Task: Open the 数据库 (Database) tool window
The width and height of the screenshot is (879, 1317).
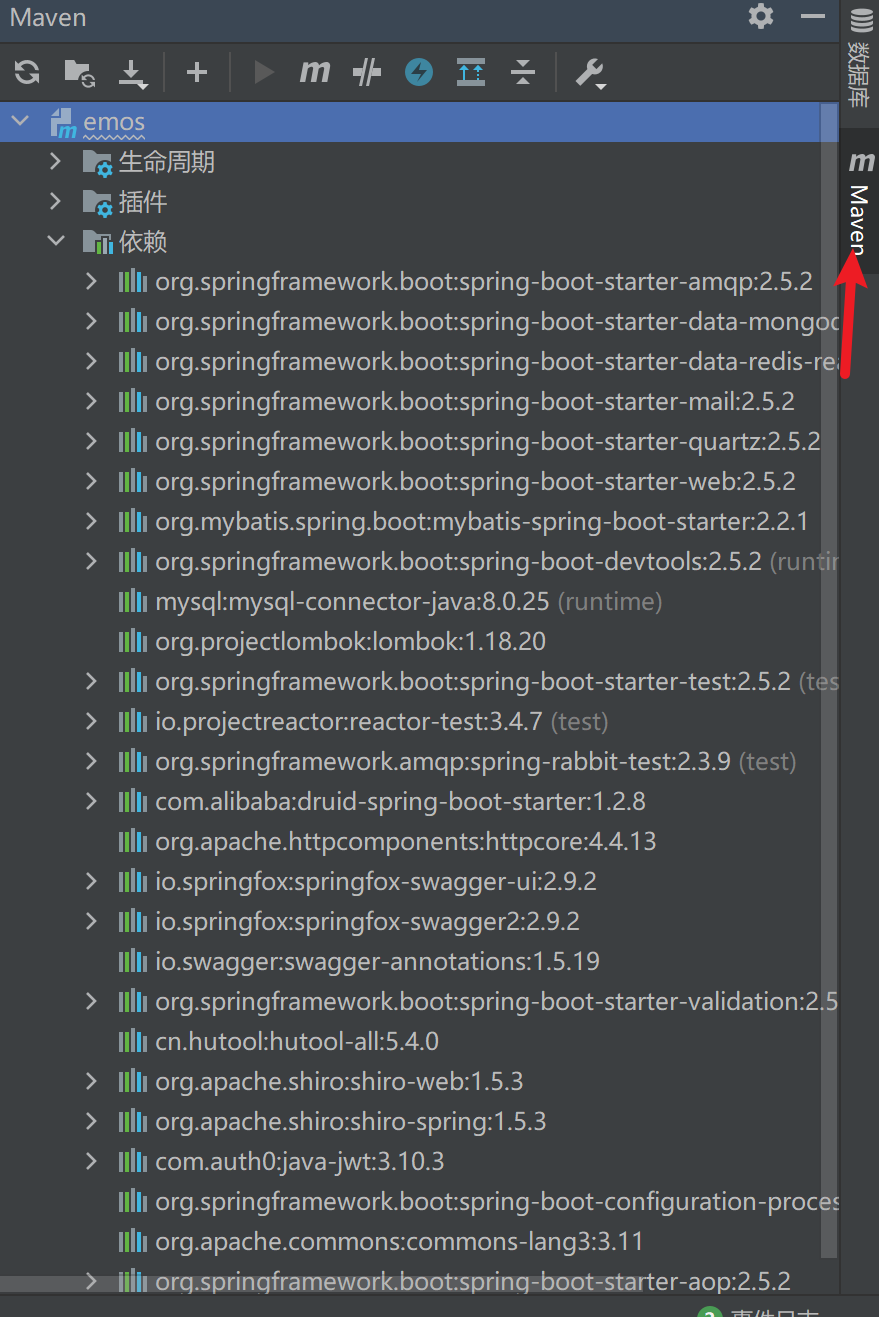Action: pos(860,60)
